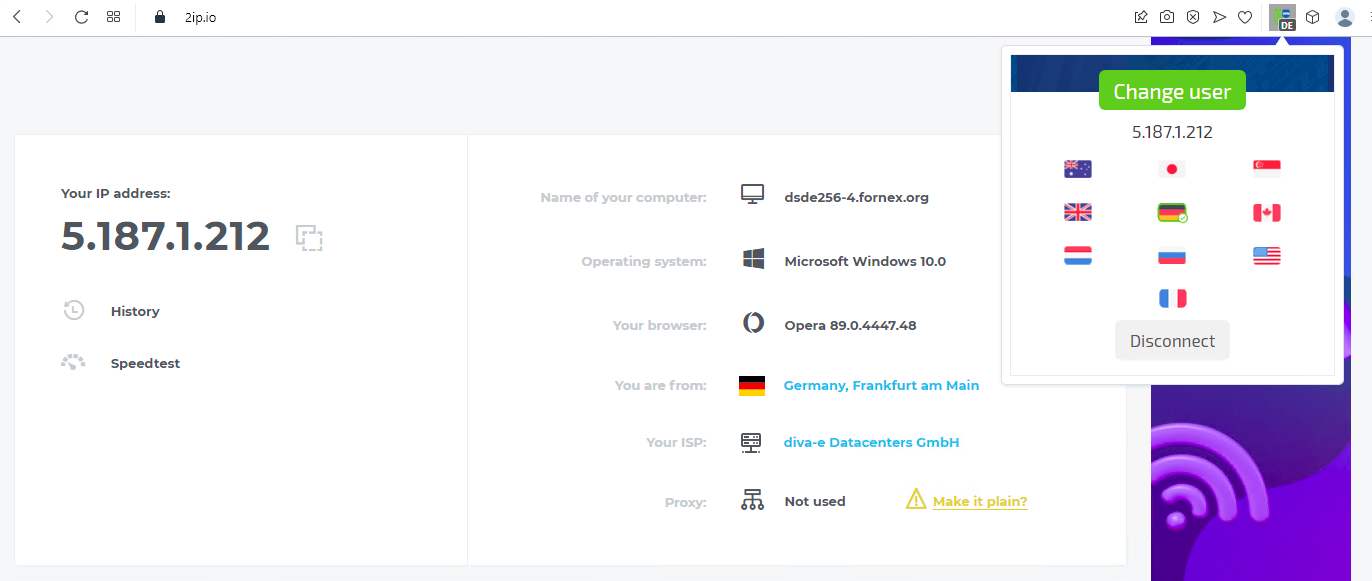Image resolution: width=1372 pixels, height=581 pixels.
Task: Open the extensions cube icon
Action: click(x=1313, y=17)
